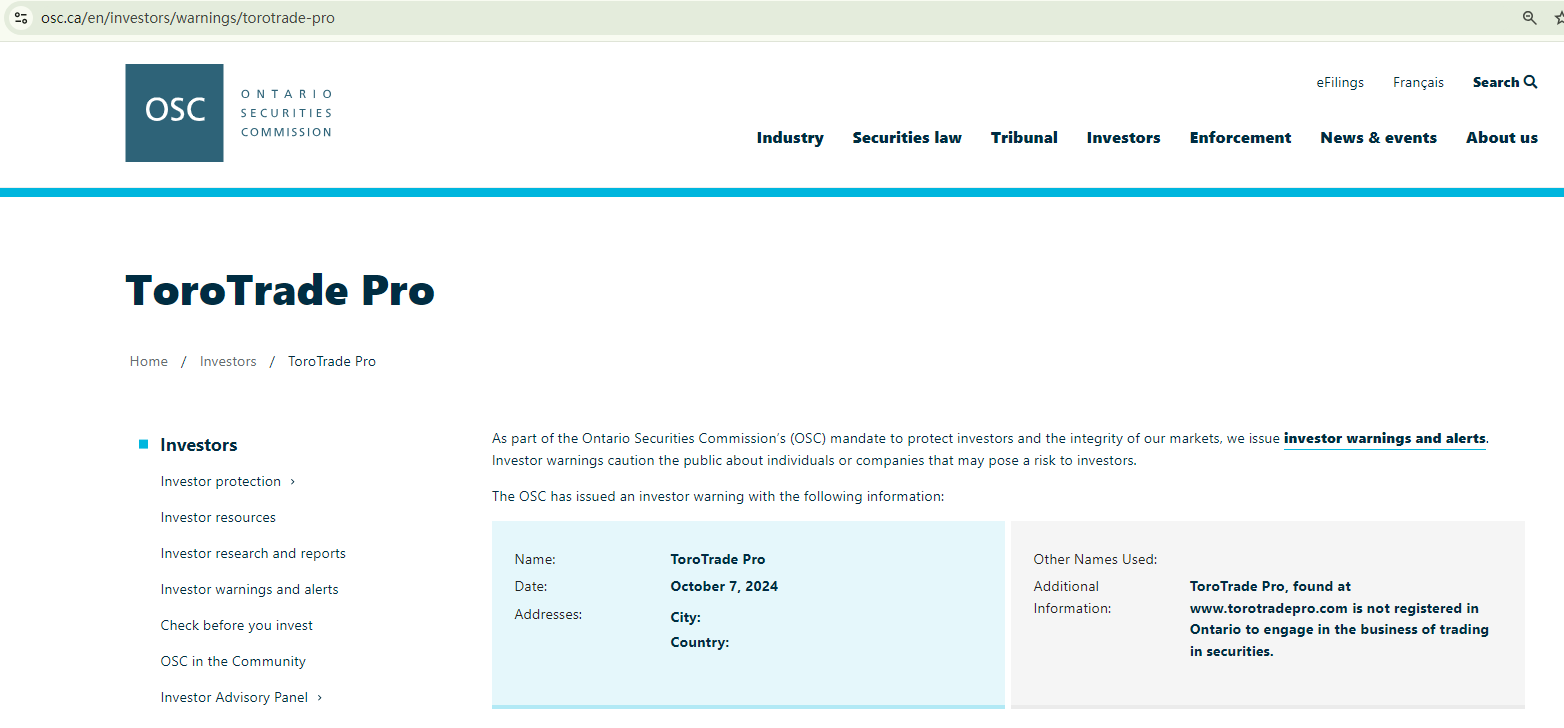Click the 'Addresses:' label
The image size is (1564, 728).
click(548, 614)
